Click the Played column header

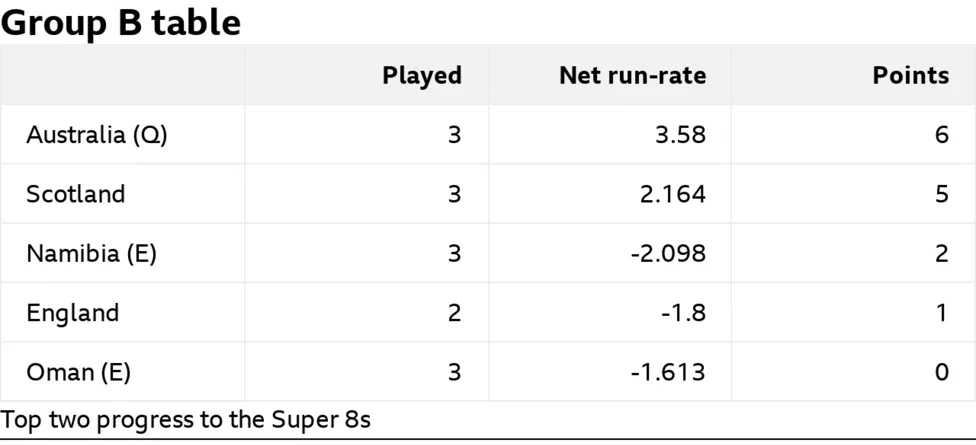[422, 76]
